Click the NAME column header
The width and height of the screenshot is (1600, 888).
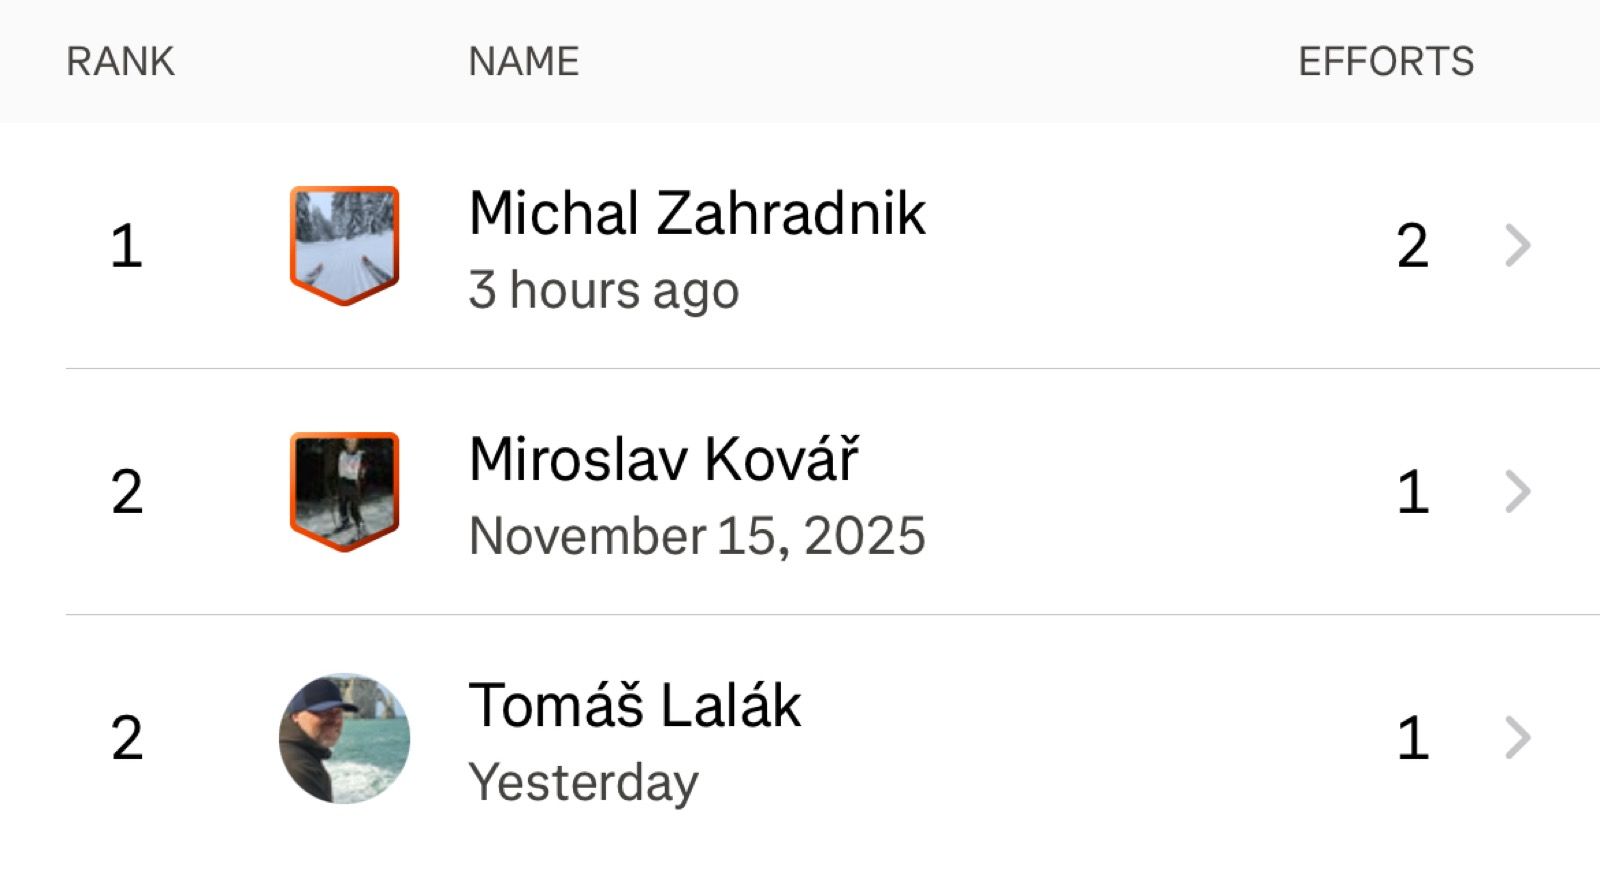[523, 62]
